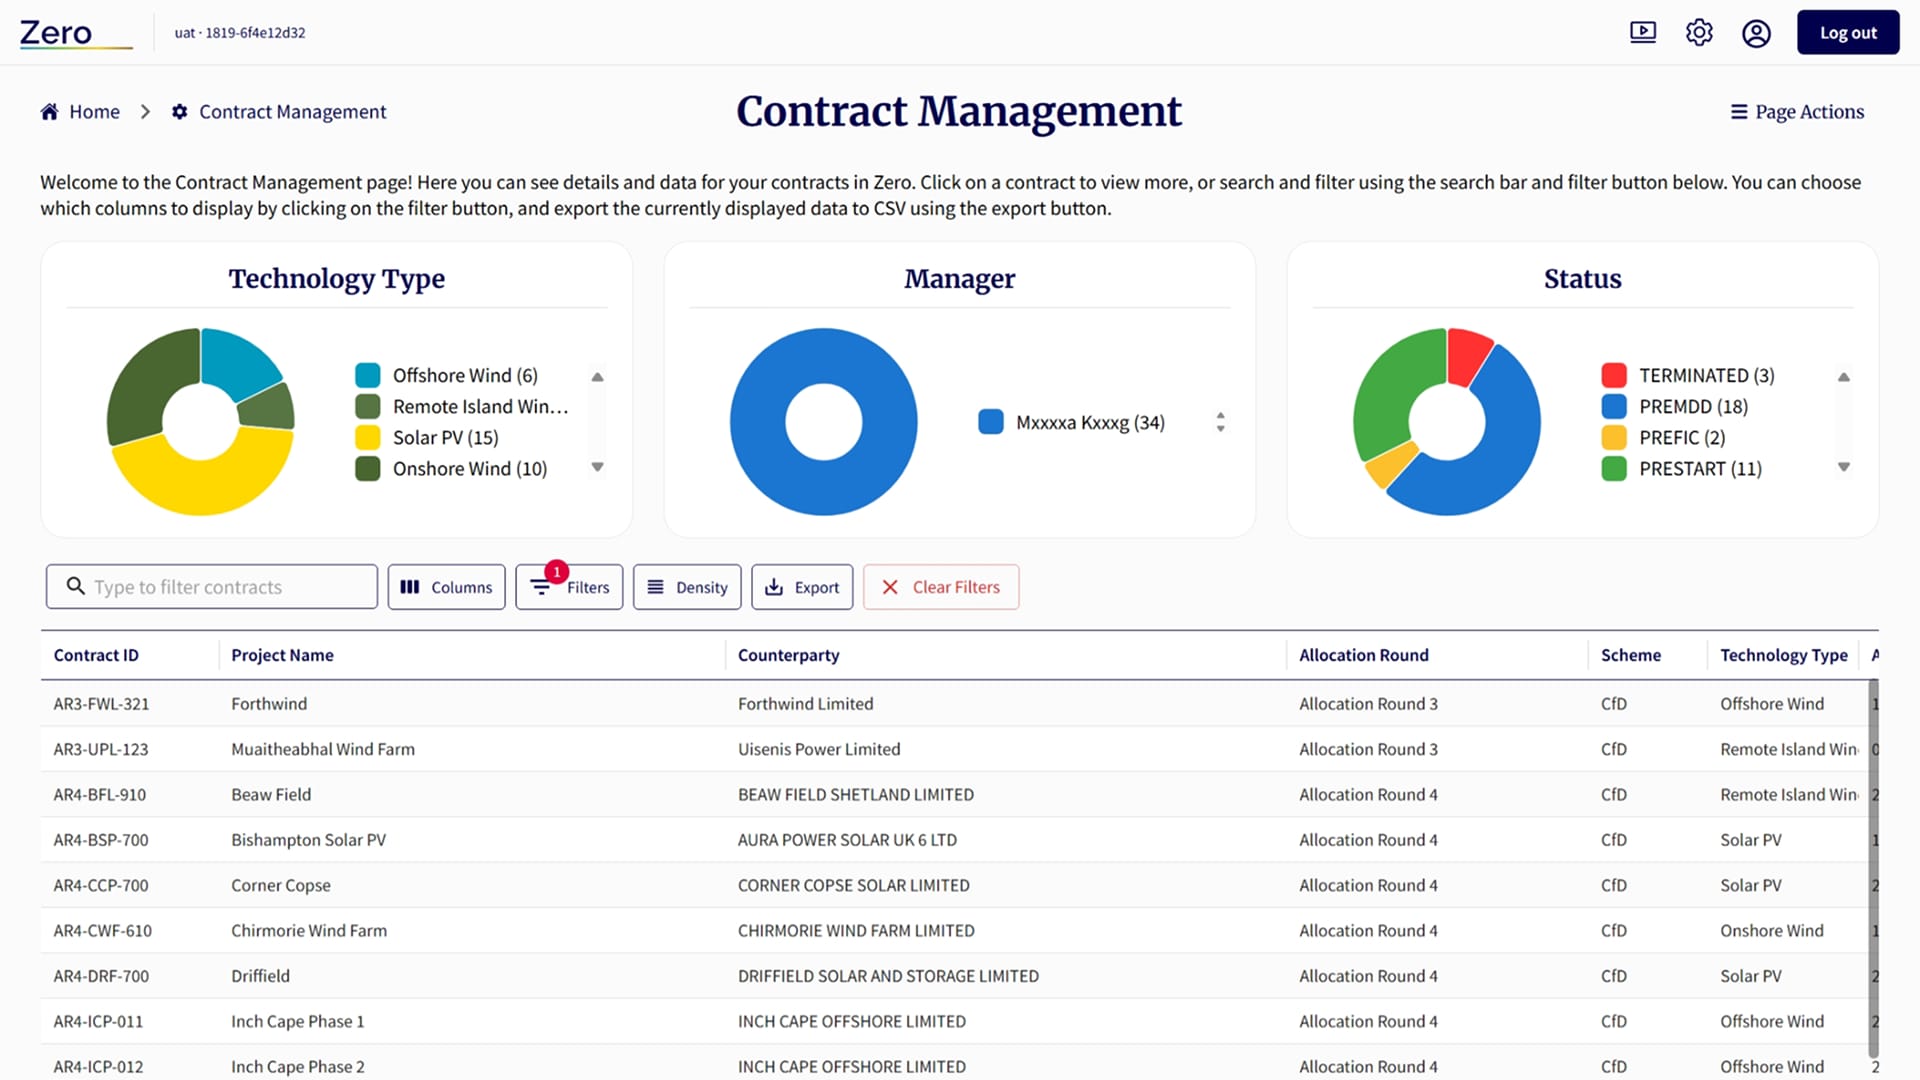Change table Density setting
1920x1080 pixels.
coord(687,587)
